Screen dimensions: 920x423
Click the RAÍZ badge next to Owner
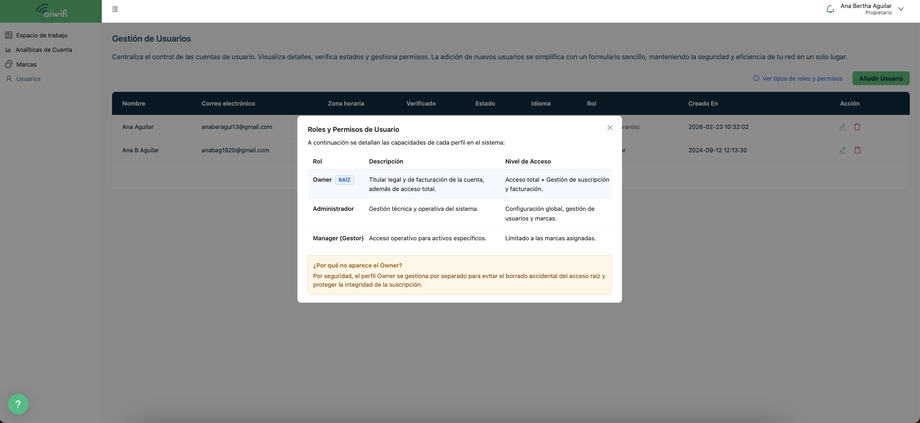pos(344,180)
